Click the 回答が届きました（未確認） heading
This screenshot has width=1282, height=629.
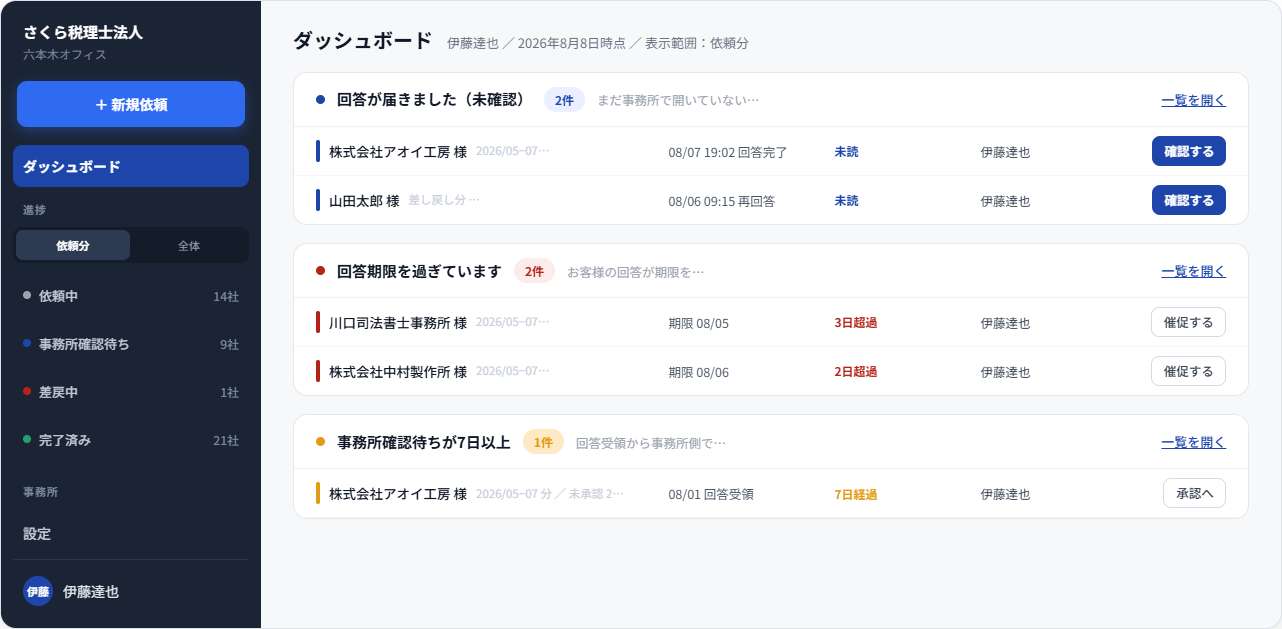[x=431, y=100]
